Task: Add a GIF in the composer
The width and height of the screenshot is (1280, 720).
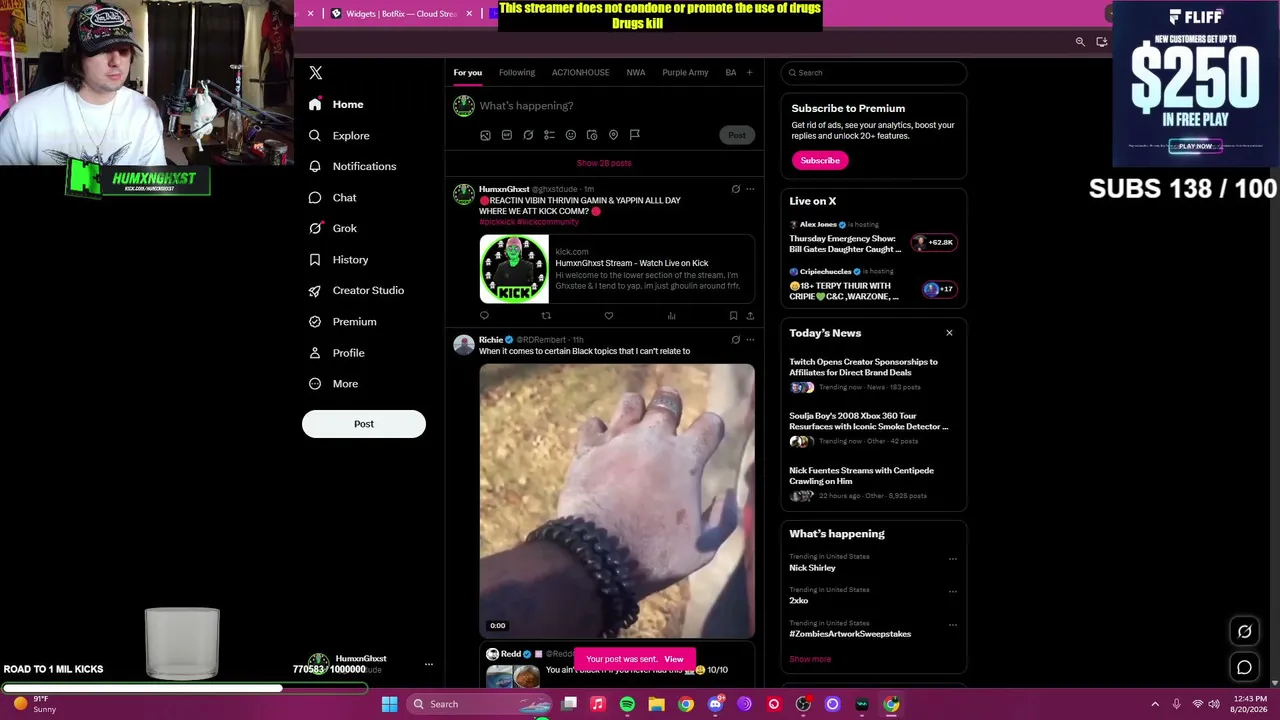Action: [x=507, y=135]
